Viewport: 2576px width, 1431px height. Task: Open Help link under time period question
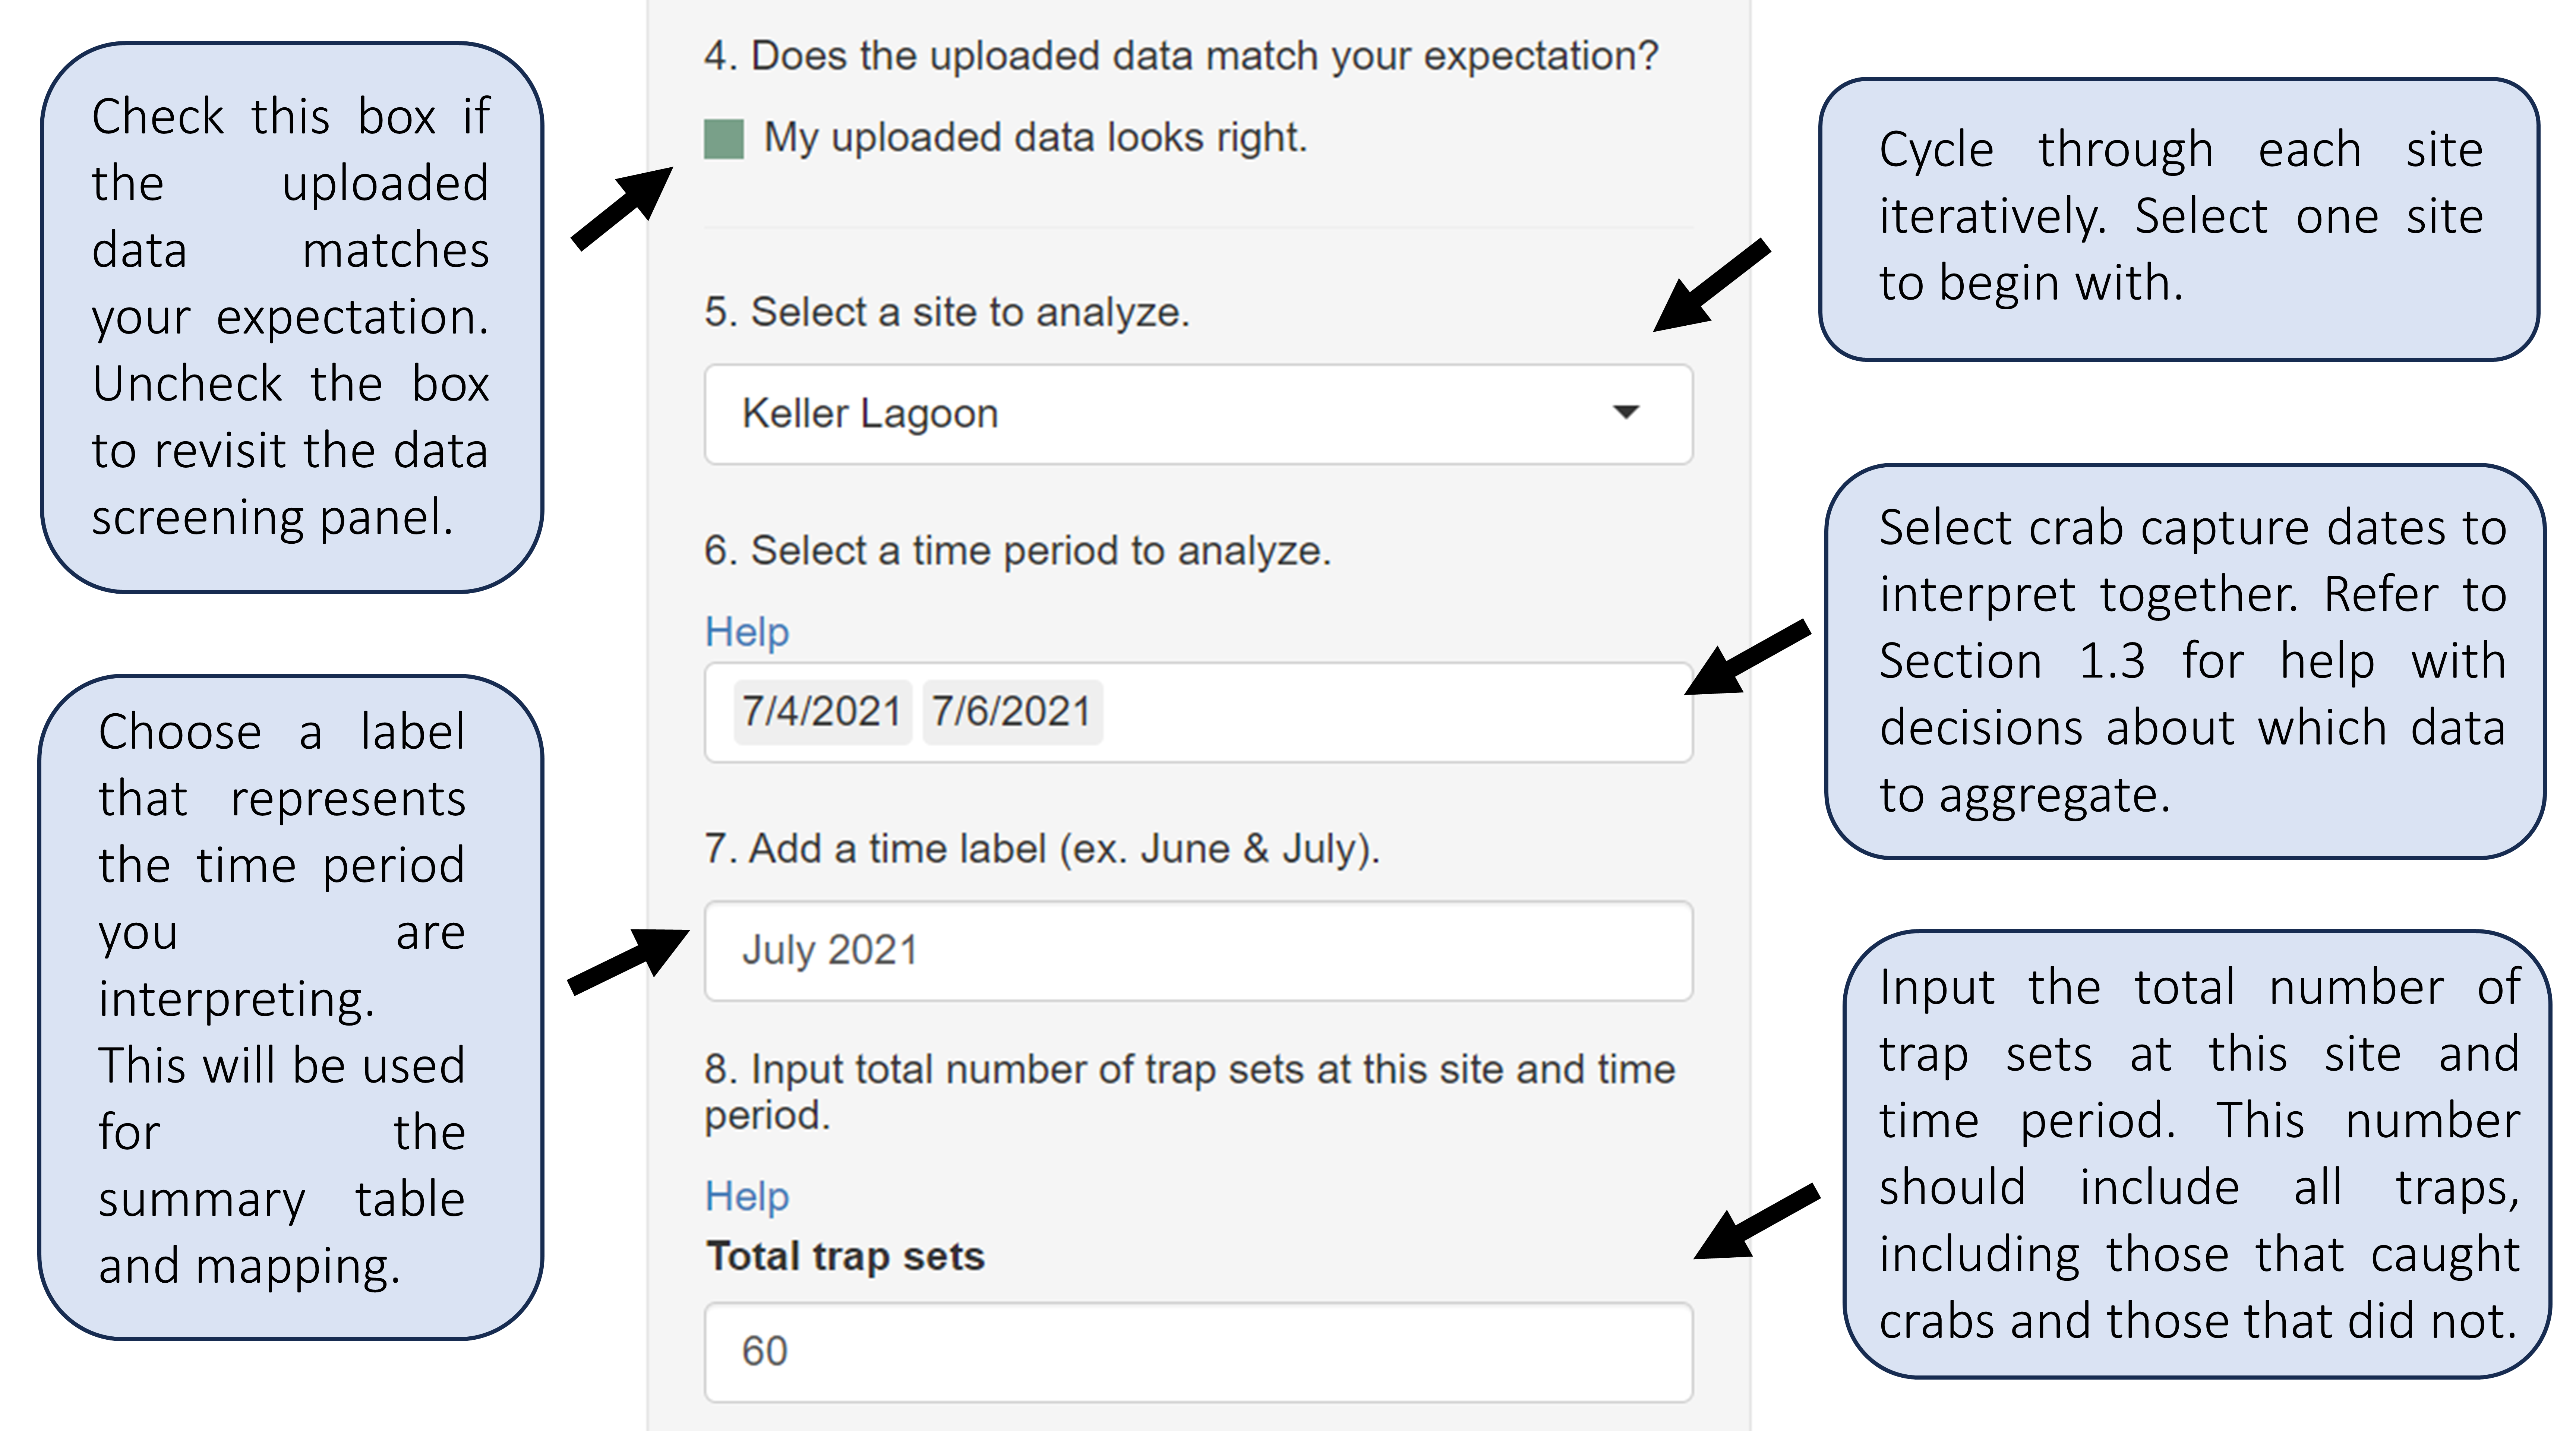pos(746,632)
